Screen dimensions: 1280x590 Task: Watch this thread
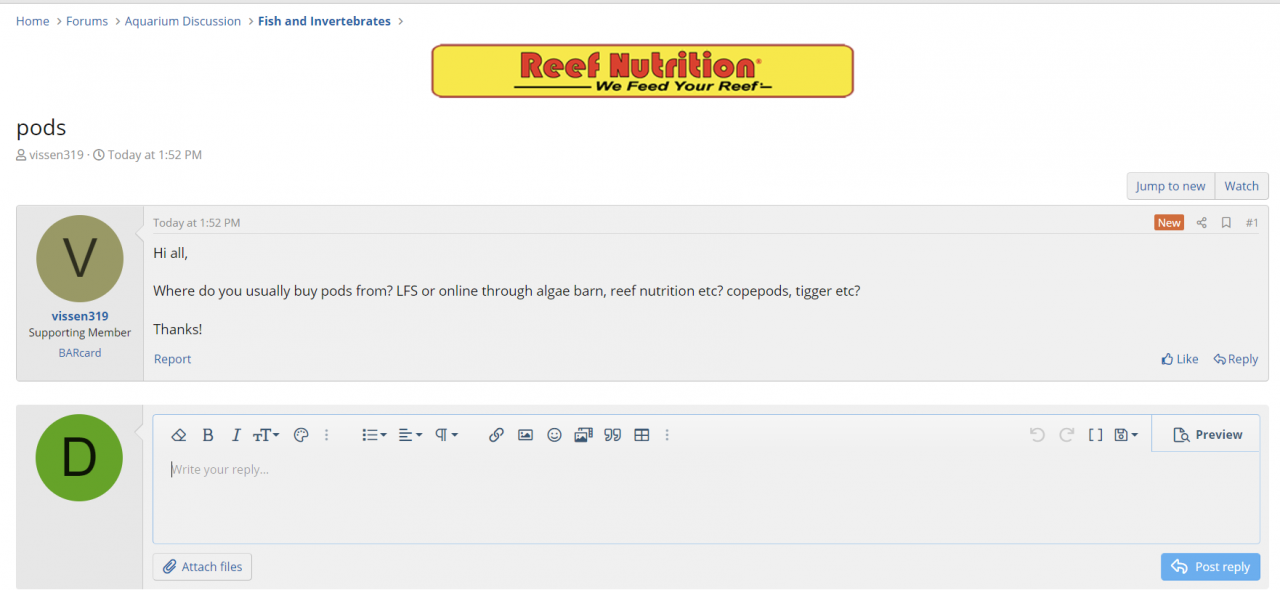[x=1242, y=186]
